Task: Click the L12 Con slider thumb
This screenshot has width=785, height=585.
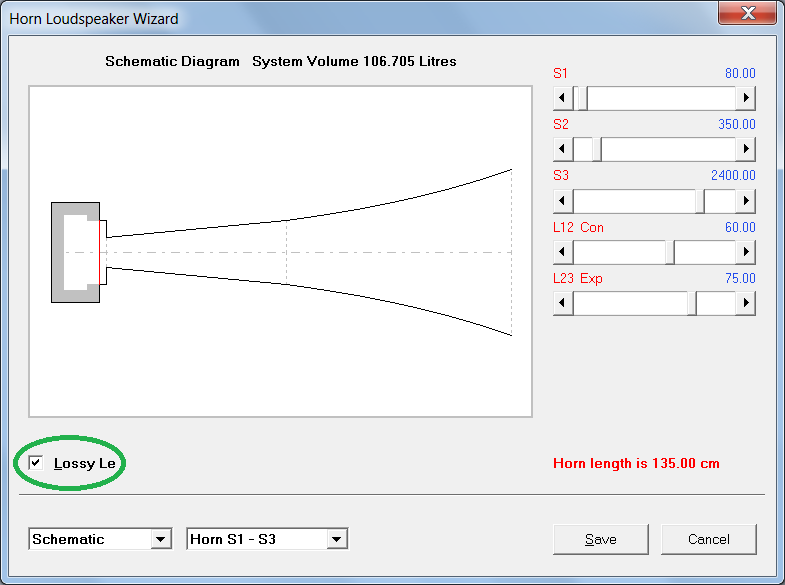Action: click(670, 252)
